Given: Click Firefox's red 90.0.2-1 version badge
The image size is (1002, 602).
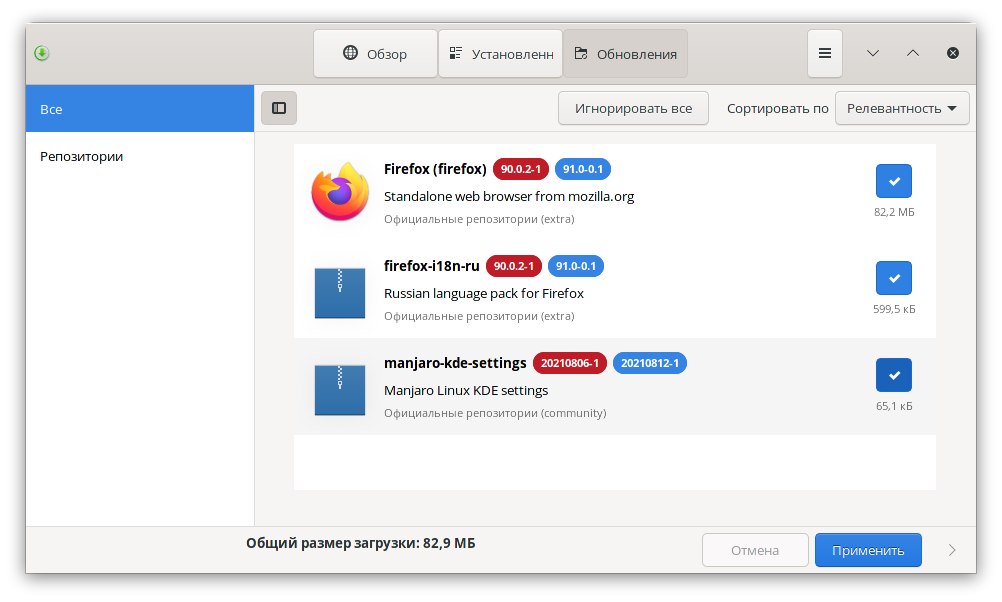Looking at the screenshot, I should pyautogui.click(x=521, y=169).
